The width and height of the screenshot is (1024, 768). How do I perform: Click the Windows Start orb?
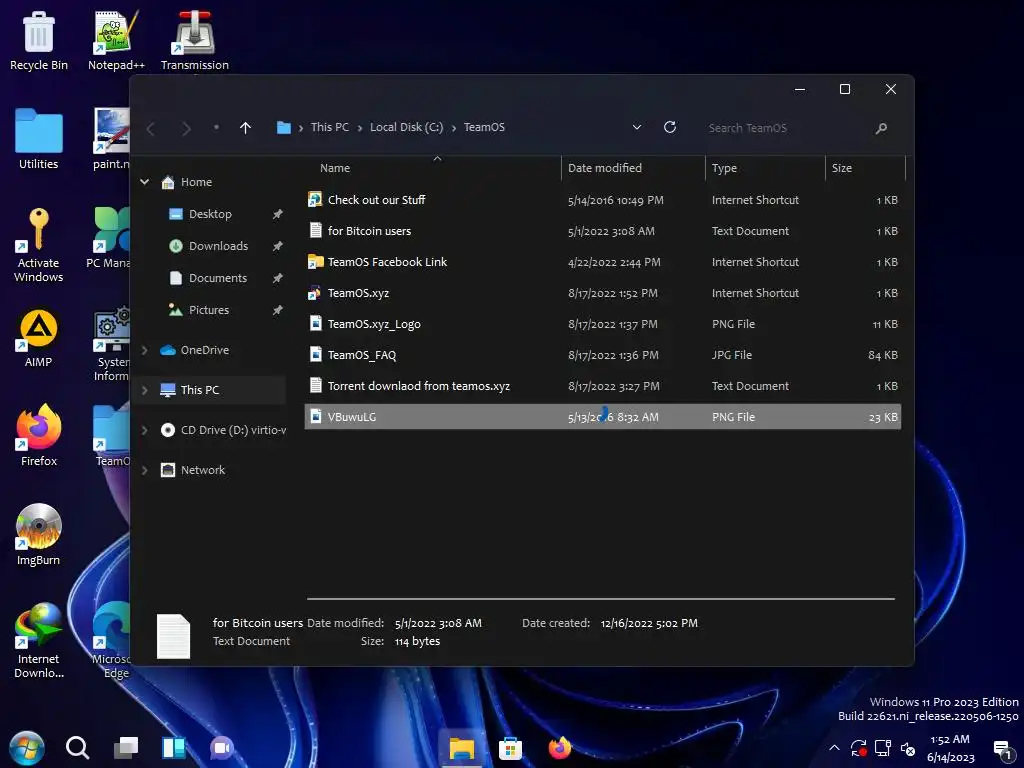pos(27,748)
